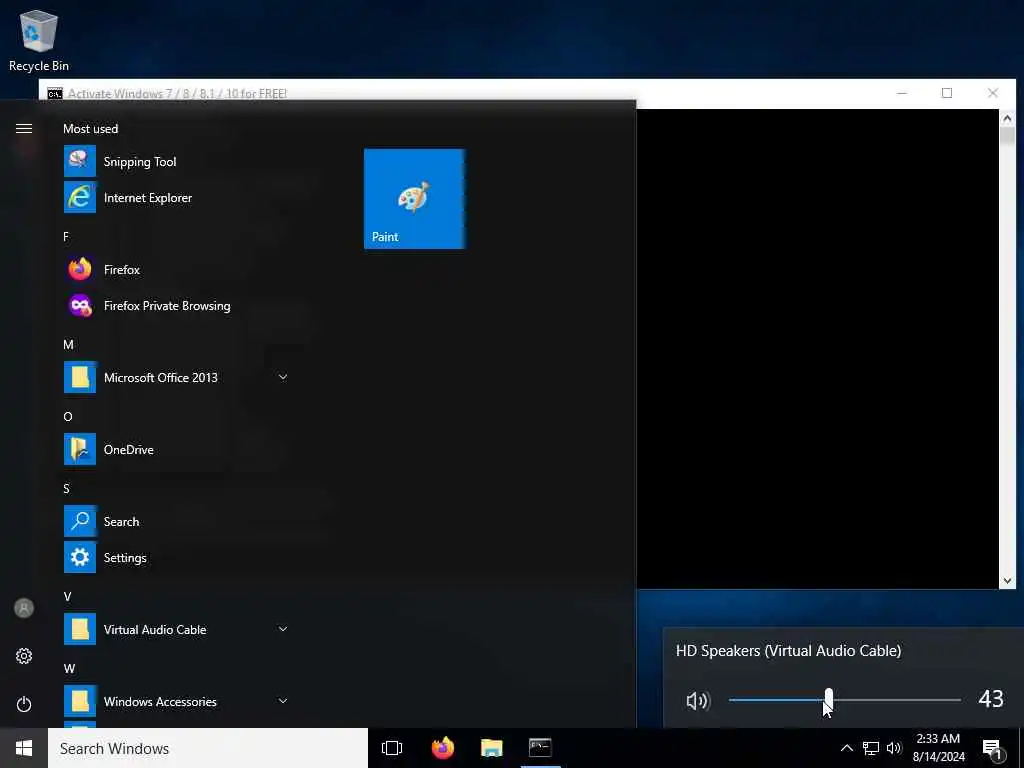1024x768 pixels.
Task: Open the Search app entry
Action: tap(176, 522)
